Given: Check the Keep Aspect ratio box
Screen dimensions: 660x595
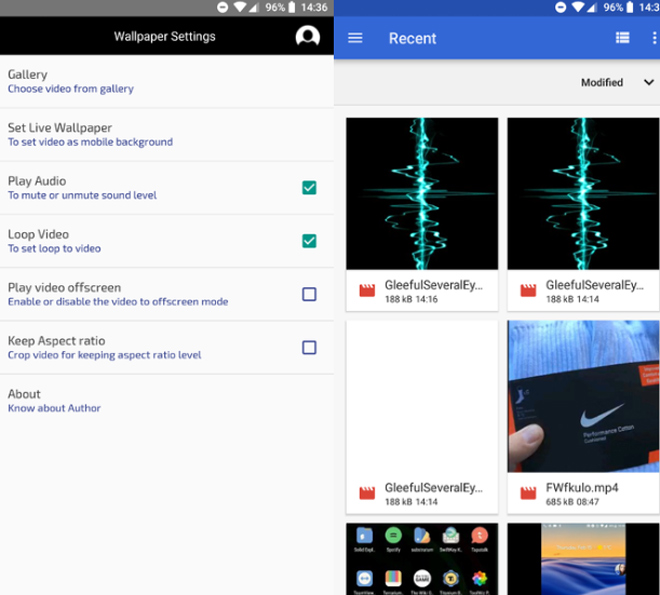Looking at the screenshot, I should click(309, 347).
